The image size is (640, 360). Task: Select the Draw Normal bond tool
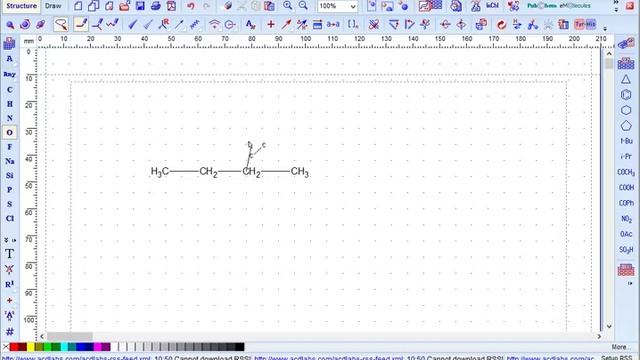pos(81,24)
